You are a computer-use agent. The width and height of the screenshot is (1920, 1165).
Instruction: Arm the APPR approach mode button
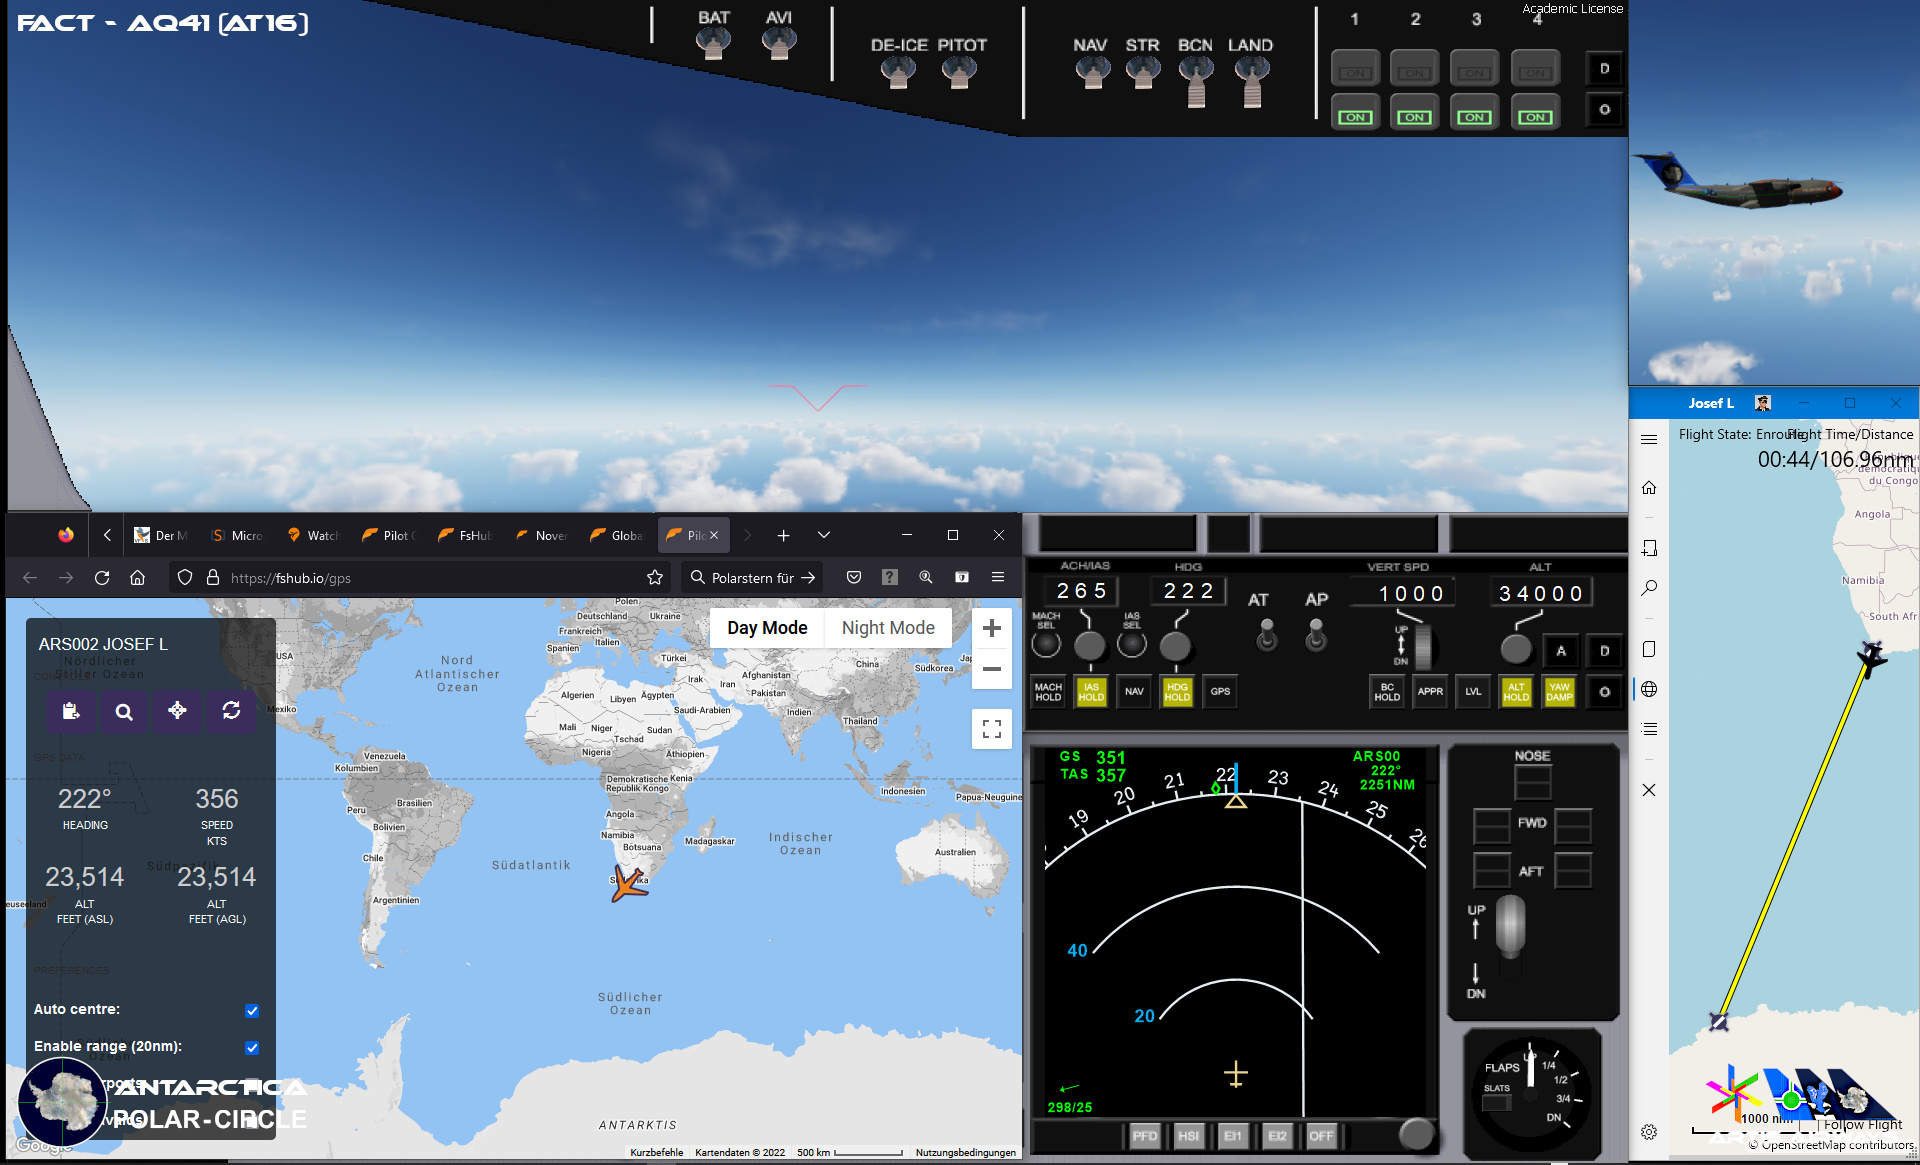[x=1430, y=692]
